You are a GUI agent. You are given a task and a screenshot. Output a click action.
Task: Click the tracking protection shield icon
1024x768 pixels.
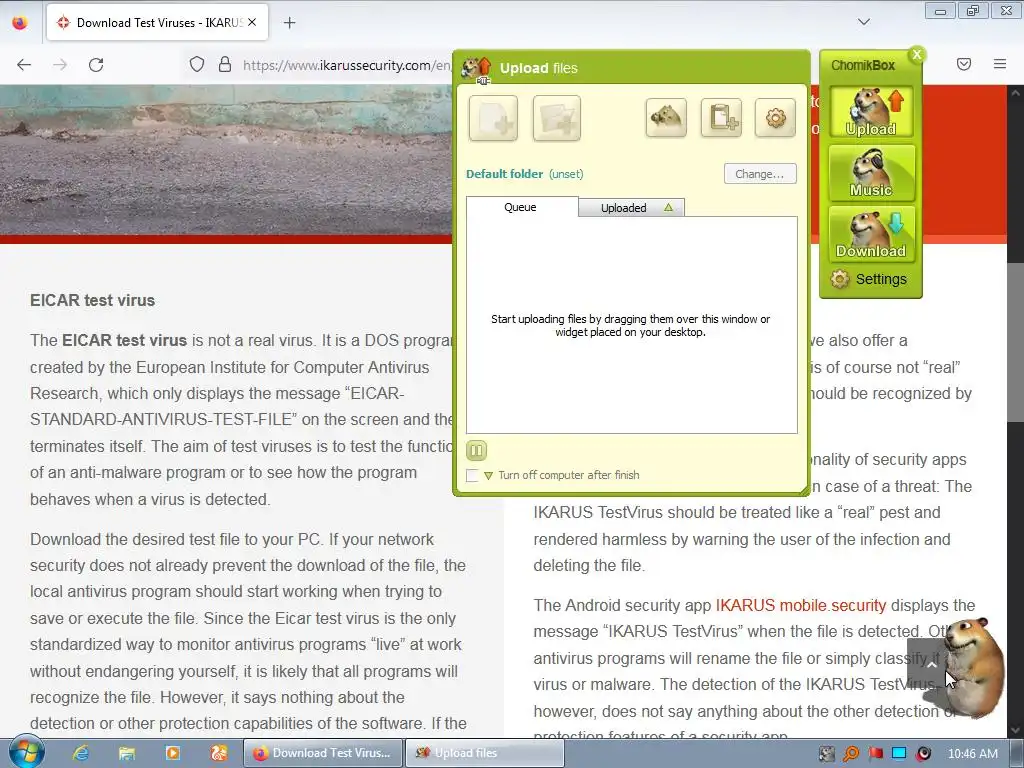click(x=197, y=65)
